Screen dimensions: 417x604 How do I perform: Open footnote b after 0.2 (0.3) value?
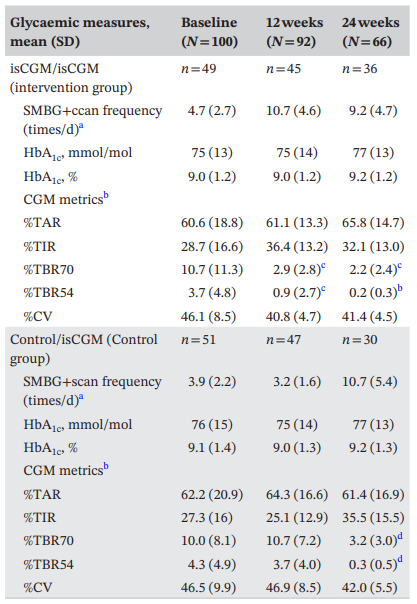tap(400, 288)
